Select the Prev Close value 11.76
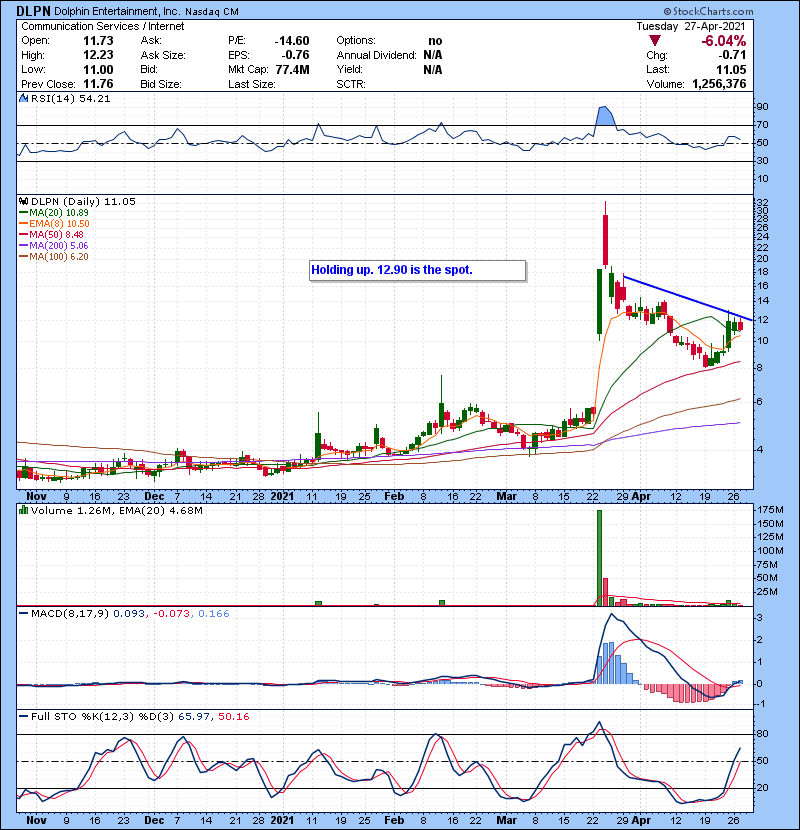Viewport: 800px width, 830px height. coord(98,84)
